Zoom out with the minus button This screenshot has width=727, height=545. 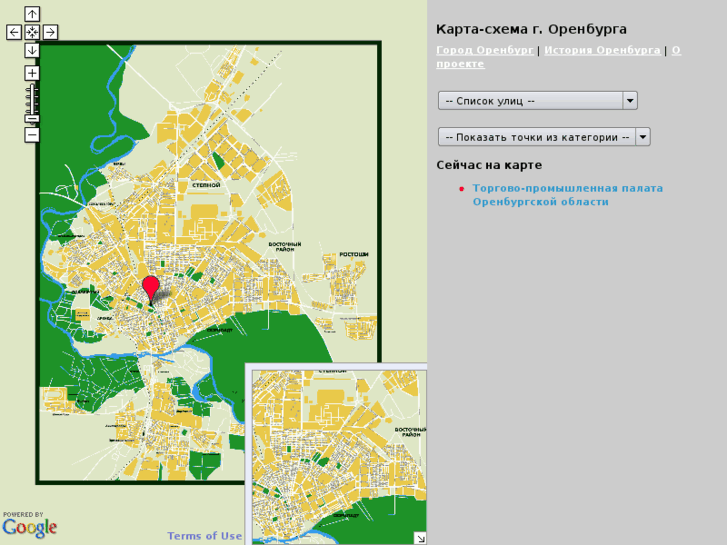tap(32, 134)
